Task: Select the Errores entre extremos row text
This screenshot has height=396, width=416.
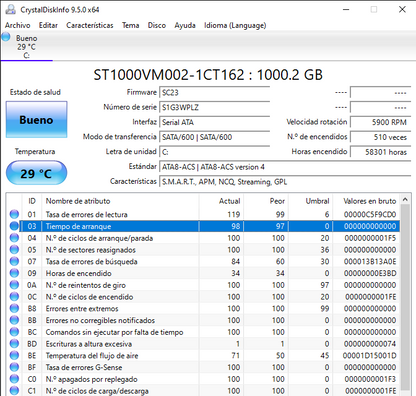Action: (x=82, y=308)
